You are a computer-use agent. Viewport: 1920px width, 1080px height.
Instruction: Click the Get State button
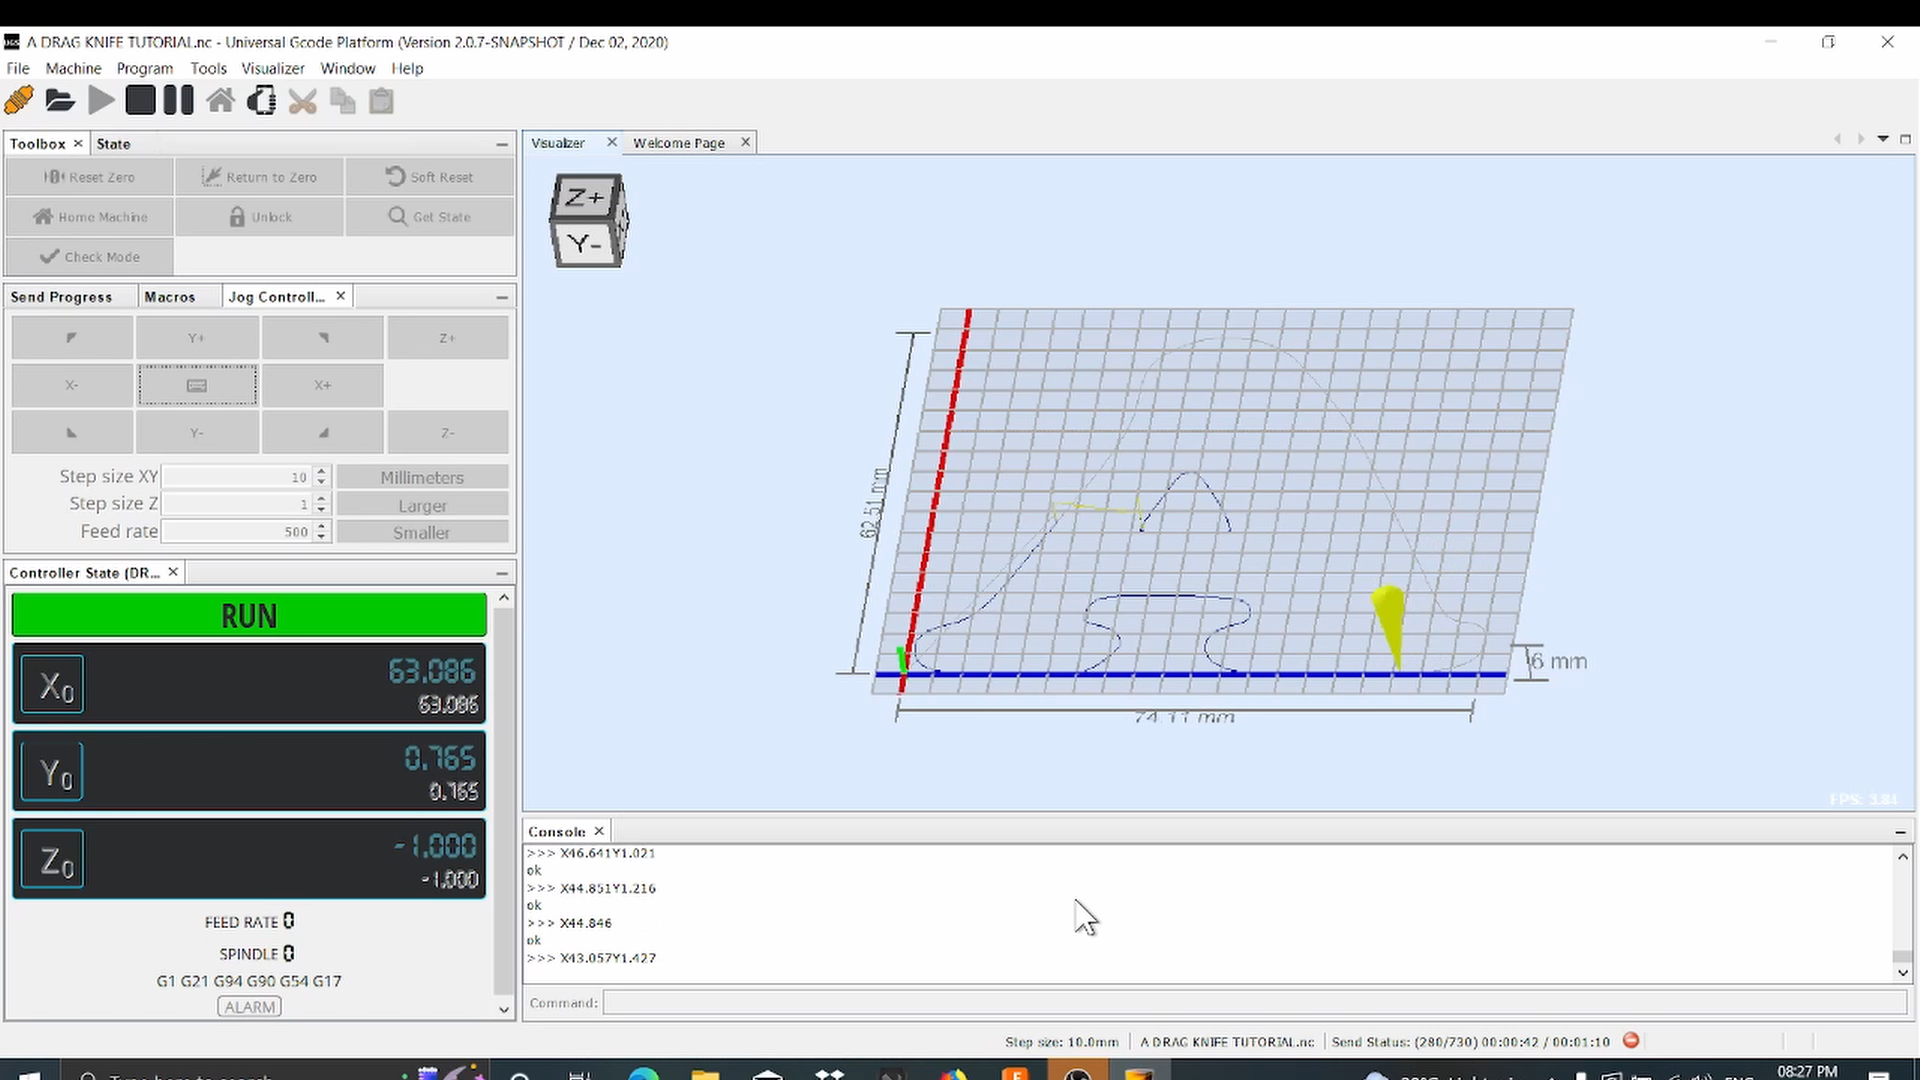coord(430,216)
